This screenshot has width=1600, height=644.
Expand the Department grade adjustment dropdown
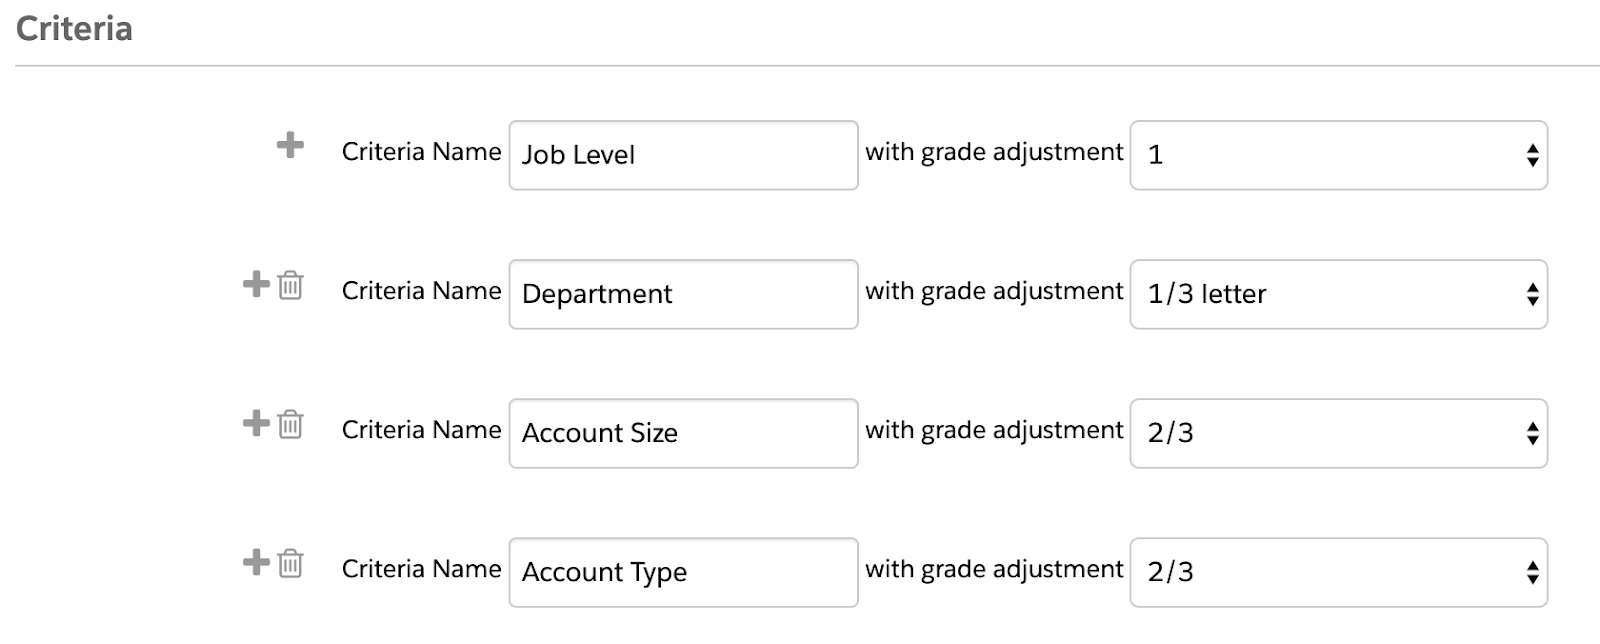1338,294
